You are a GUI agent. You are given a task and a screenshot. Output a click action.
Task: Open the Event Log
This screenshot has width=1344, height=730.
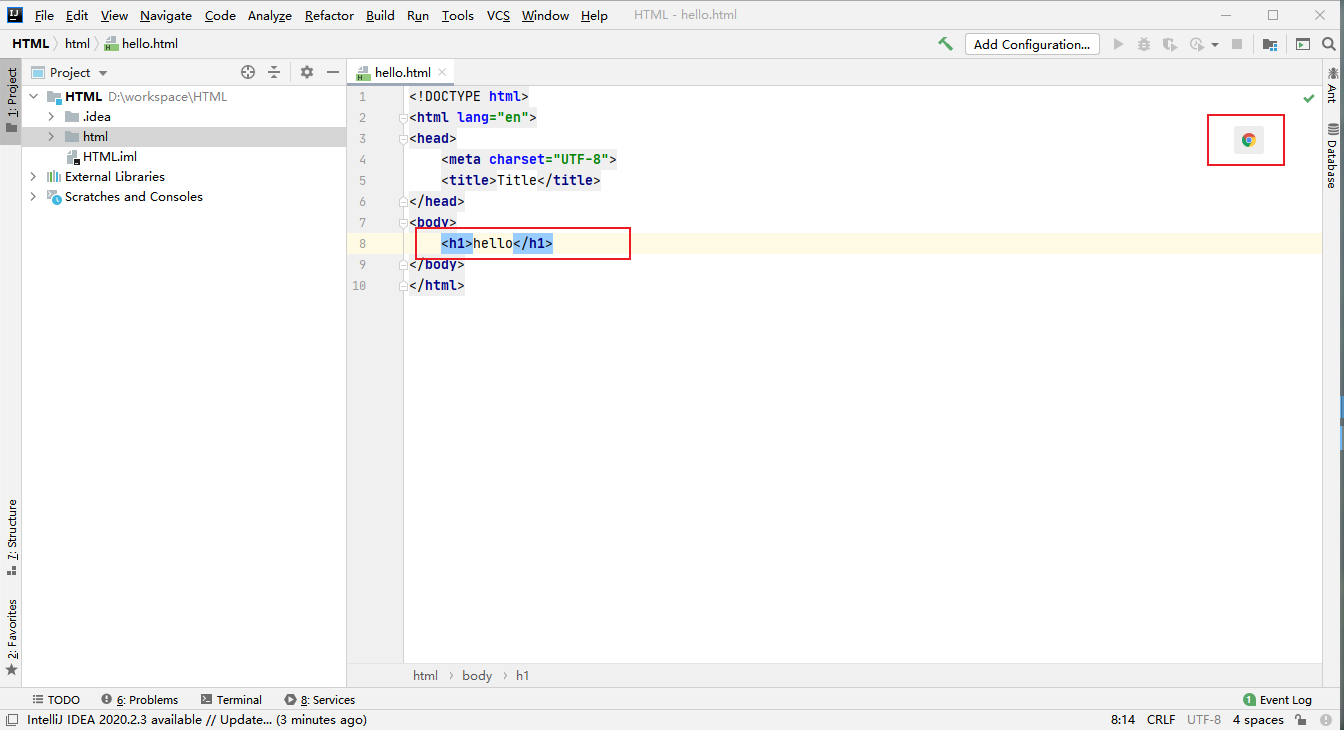(1277, 700)
